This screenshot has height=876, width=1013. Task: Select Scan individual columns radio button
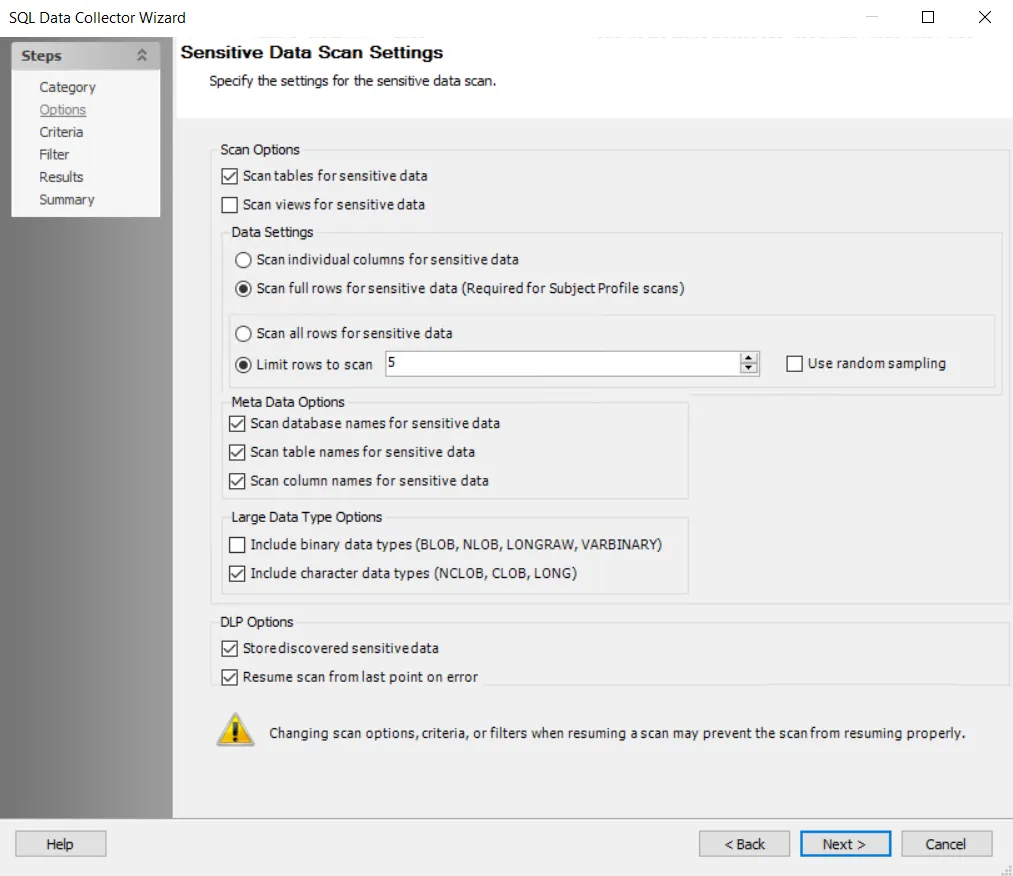point(243,260)
